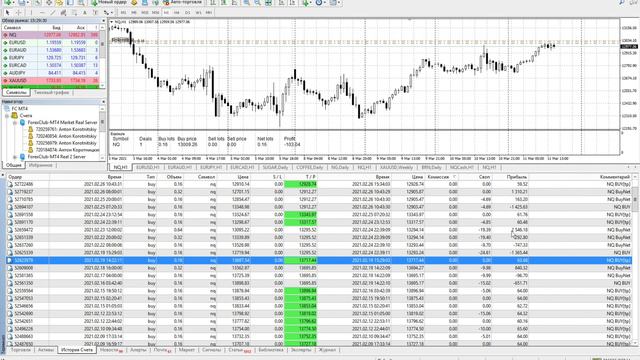640x360 pixels.
Task: Close the Market Watch panel
Action: pos(104,20)
